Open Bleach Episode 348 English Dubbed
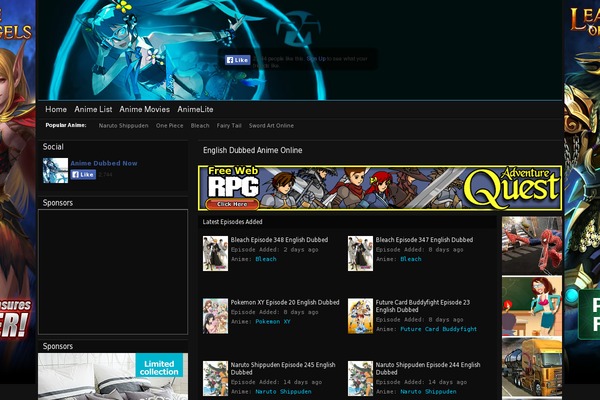The image size is (600, 400). point(279,240)
